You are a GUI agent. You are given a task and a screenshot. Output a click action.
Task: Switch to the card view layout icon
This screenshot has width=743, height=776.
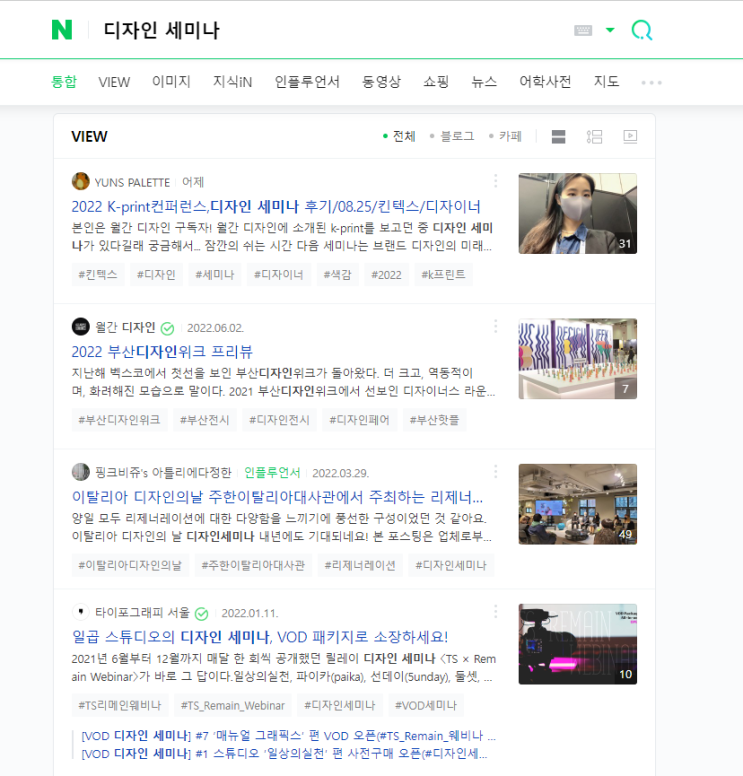558,137
